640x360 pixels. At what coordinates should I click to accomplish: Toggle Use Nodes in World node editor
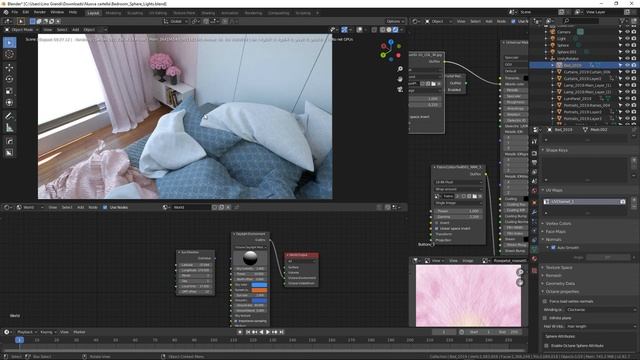tap(105, 207)
